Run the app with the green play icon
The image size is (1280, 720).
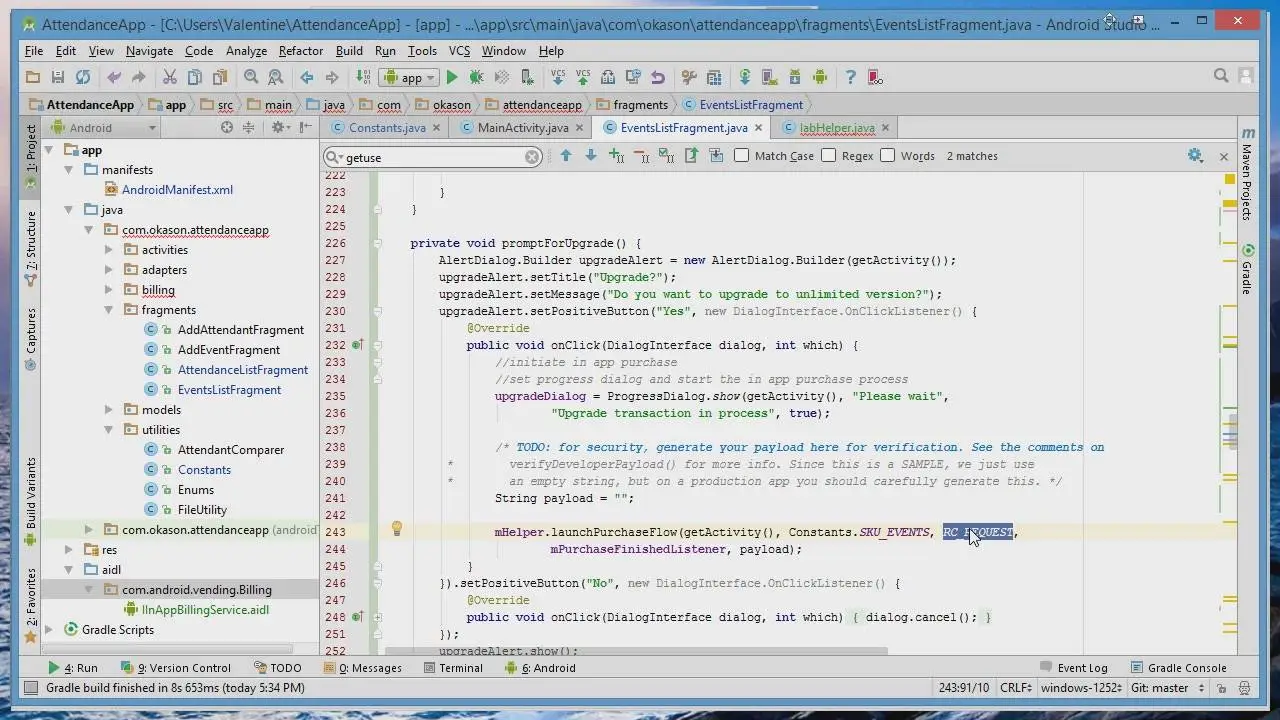pyautogui.click(x=452, y=77)
